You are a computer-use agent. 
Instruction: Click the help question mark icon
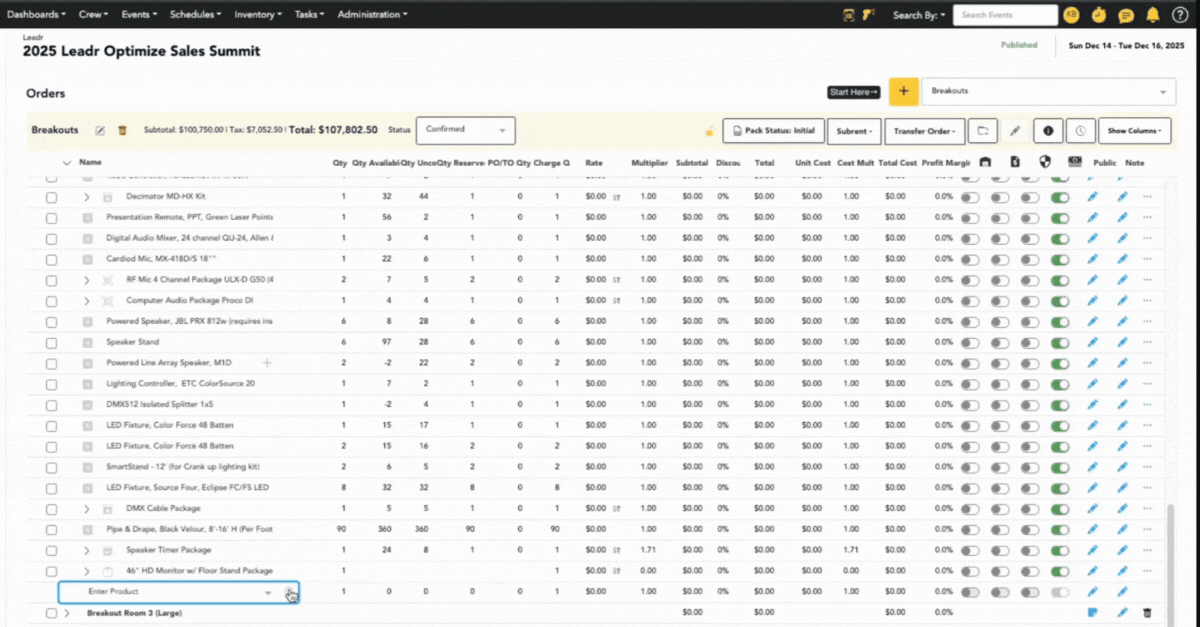tap(1179, 15)
